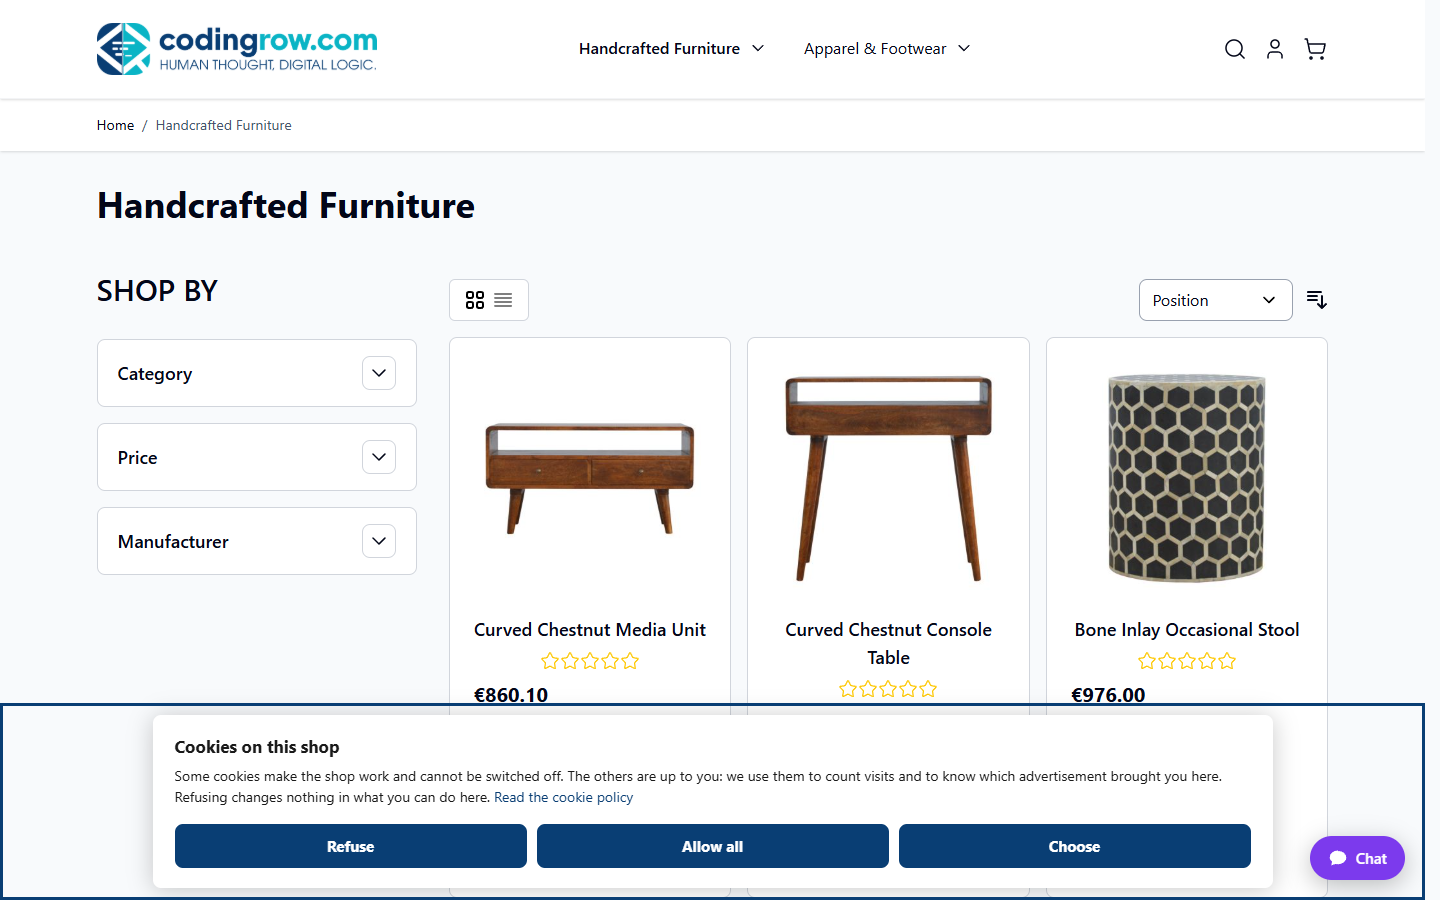Refuse cookies
This screenshot has width=1440, height=900.
(351, 846)
